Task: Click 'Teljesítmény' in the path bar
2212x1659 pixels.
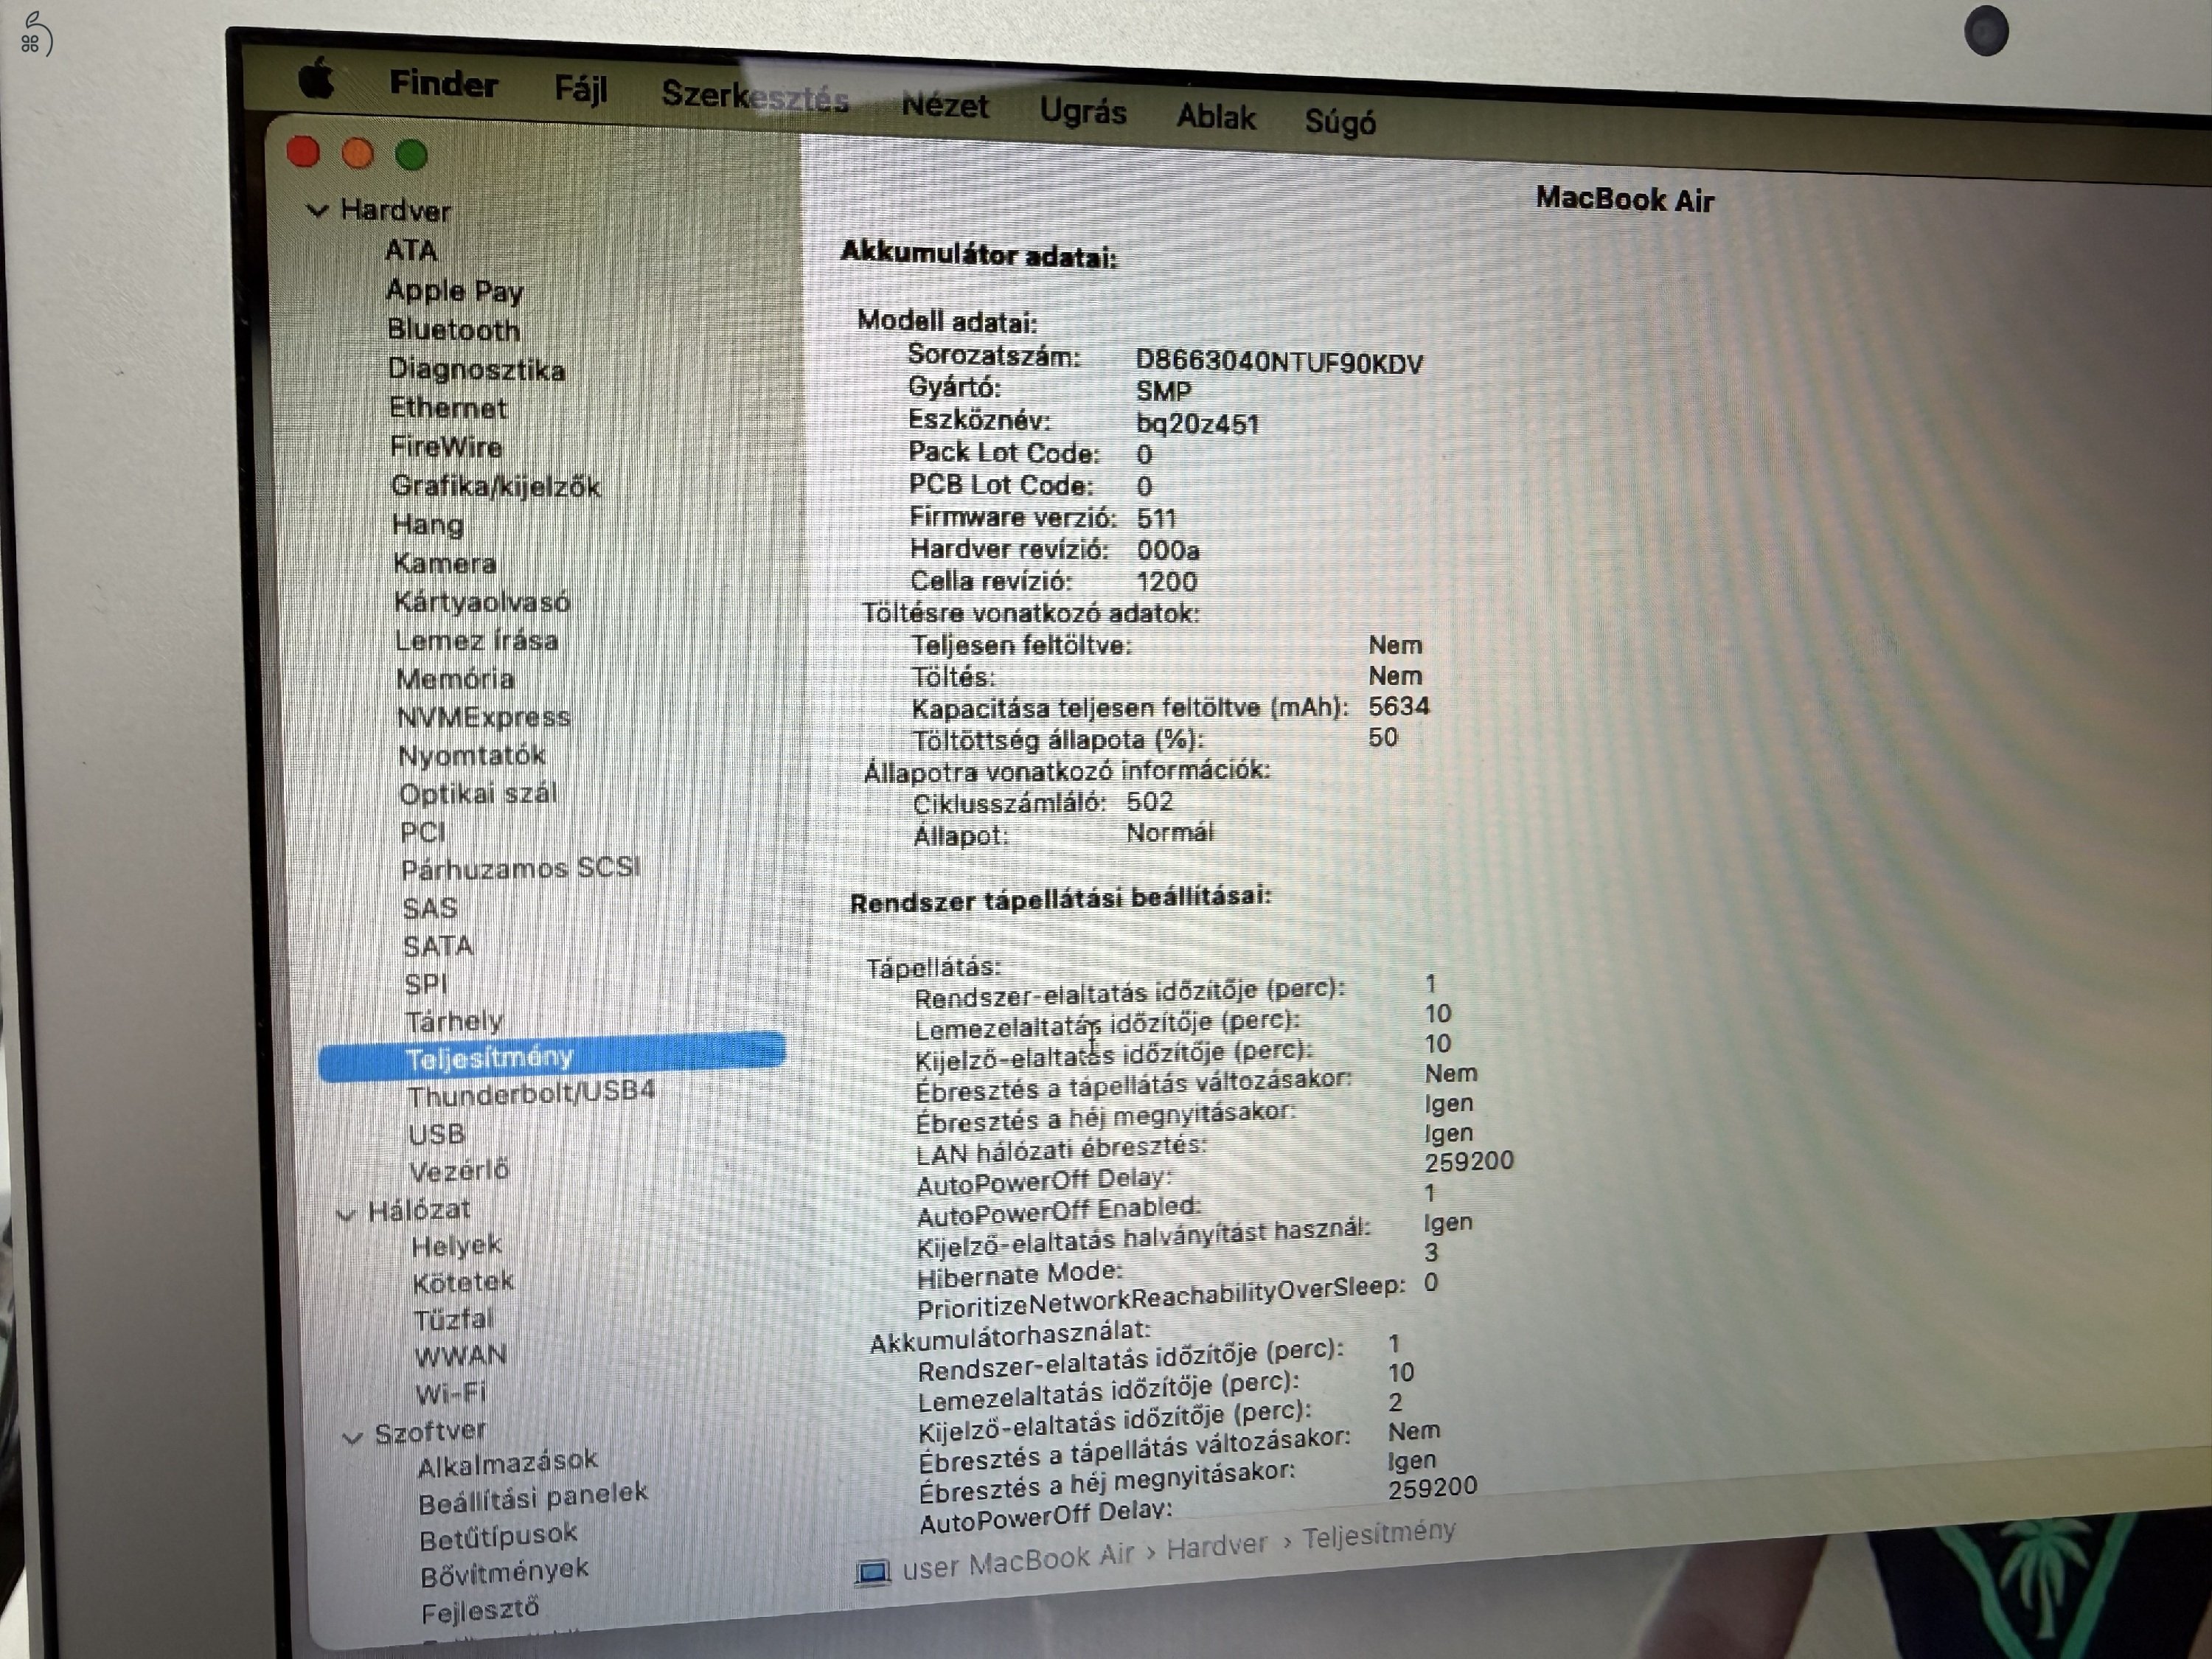Action: tap(1379, 1535)
